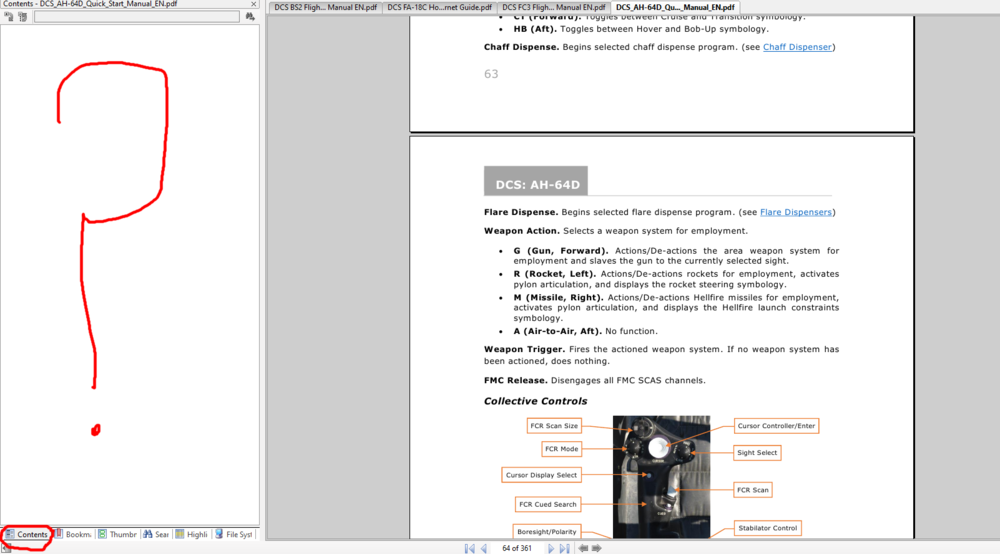
Task: Switch to the Contents panel tab
Action: (x=27, y=534)
